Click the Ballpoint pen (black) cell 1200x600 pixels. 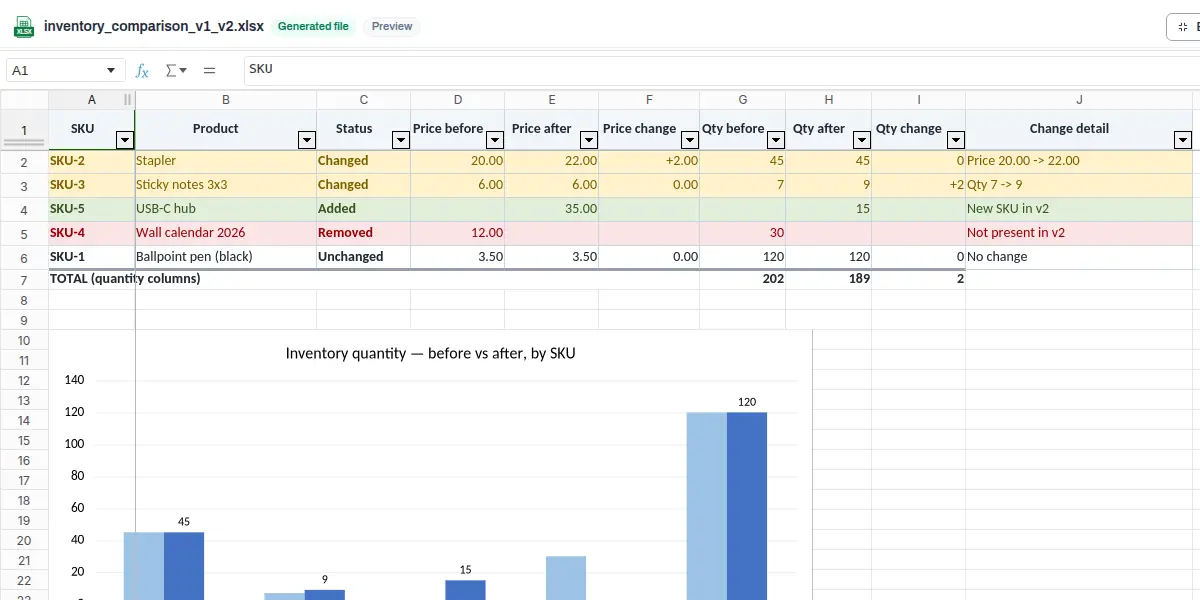226,257
